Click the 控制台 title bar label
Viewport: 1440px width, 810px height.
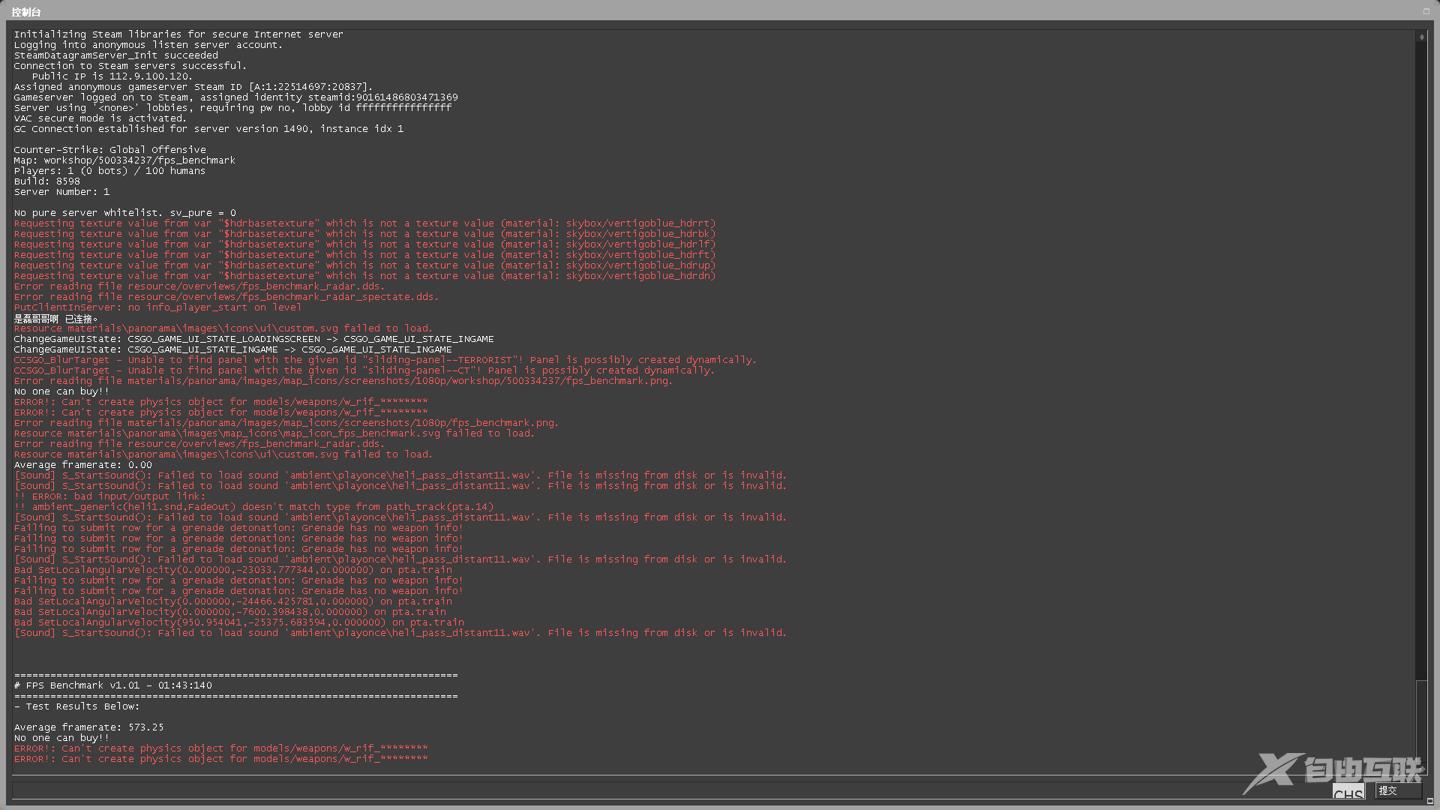pos(27,12)
